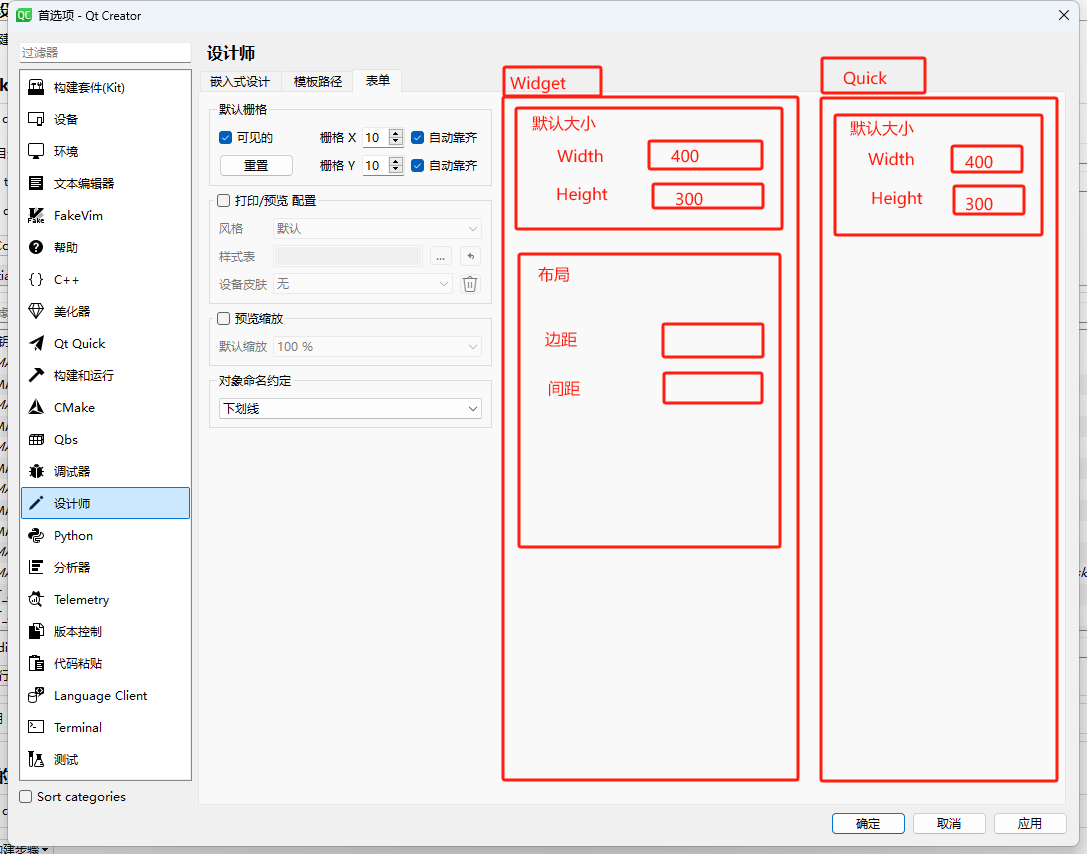This screenshot has height=854, width=1087.
Task: Select the 版本控制 version control icon
Action: point(36,631)
